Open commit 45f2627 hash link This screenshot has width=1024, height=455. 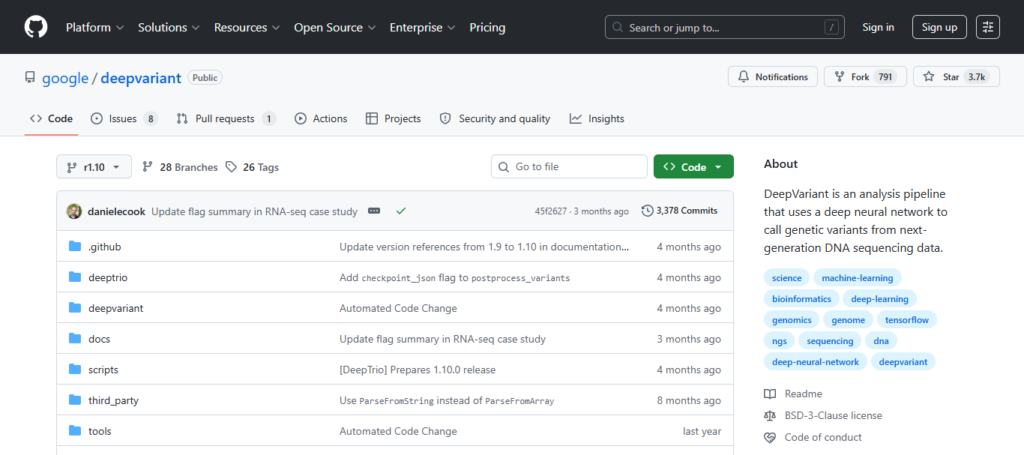coord(552,212)
